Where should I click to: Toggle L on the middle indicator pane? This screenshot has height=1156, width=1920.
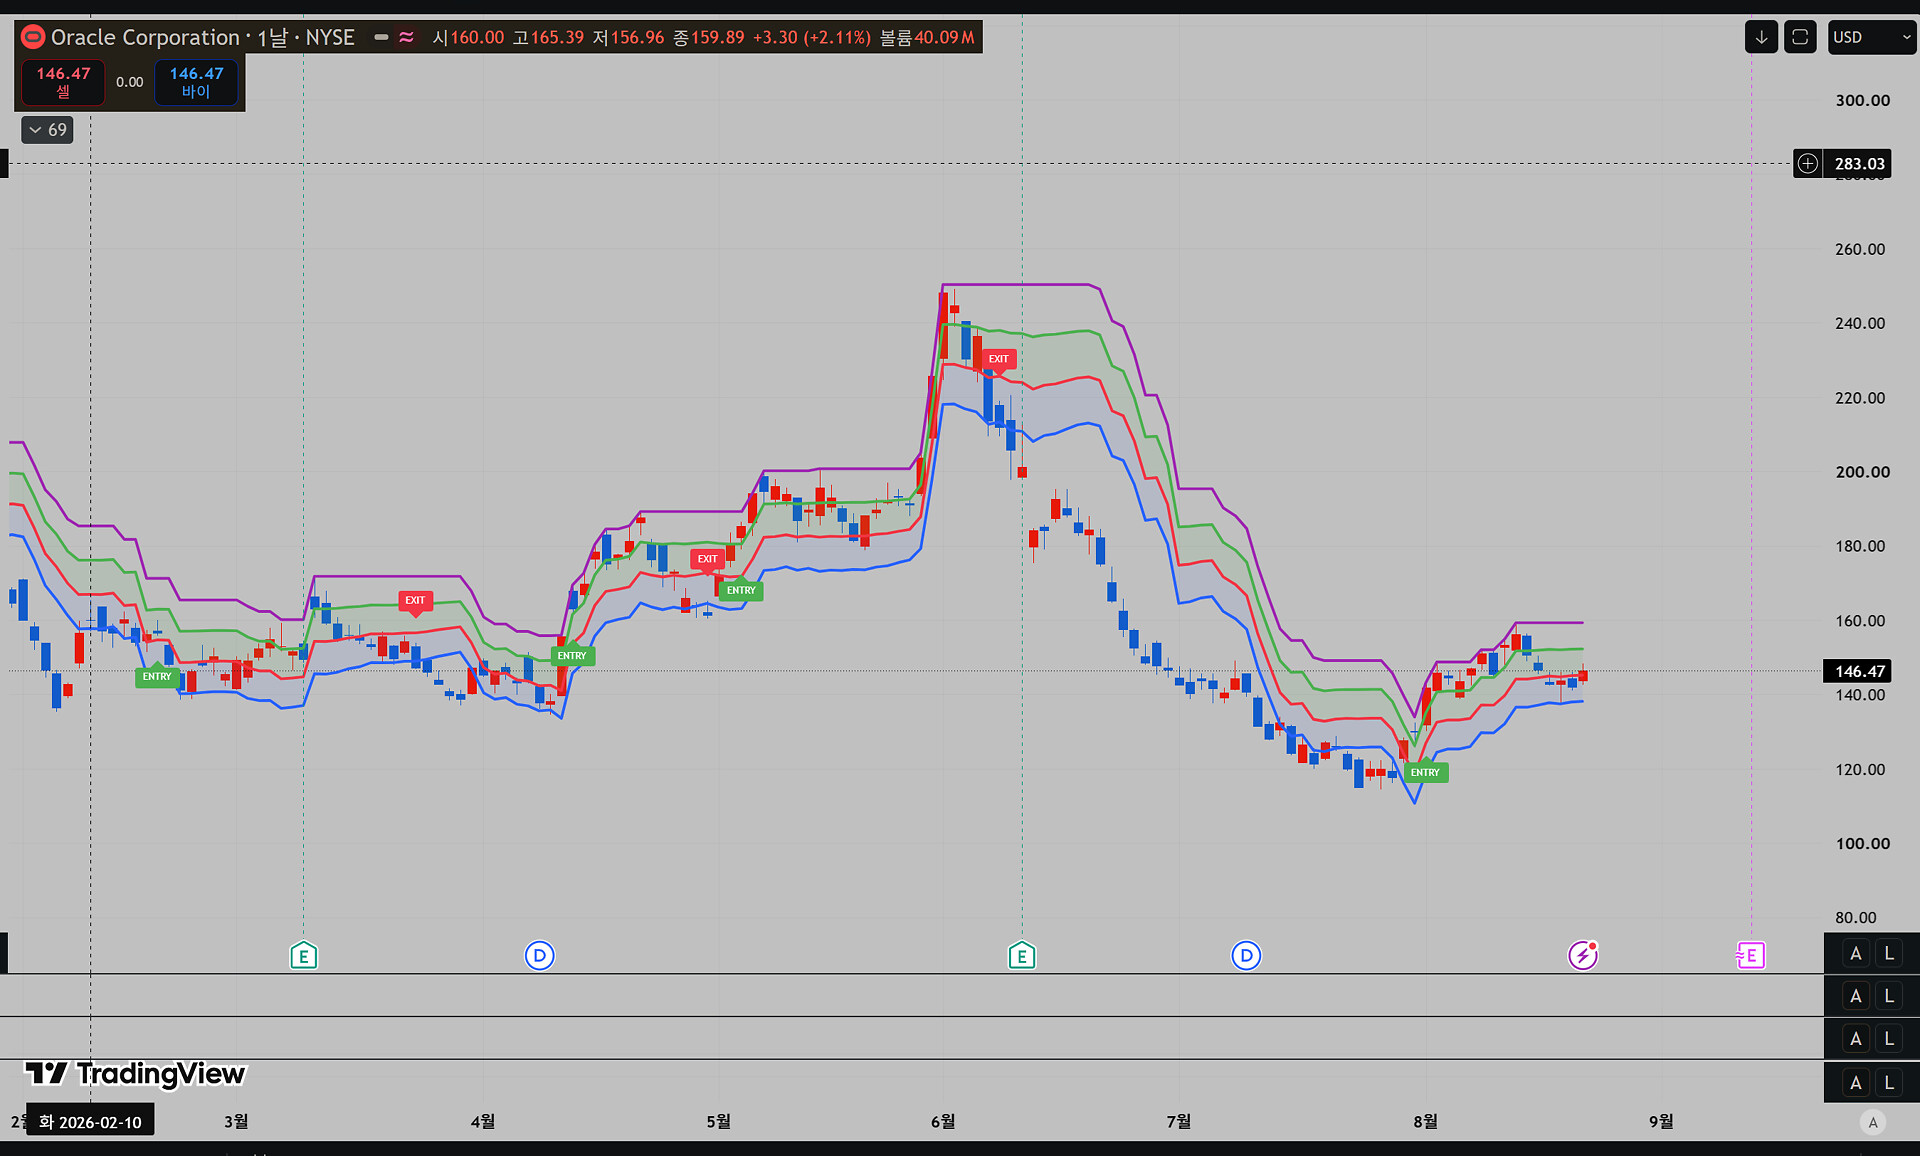(1889, 1039)
